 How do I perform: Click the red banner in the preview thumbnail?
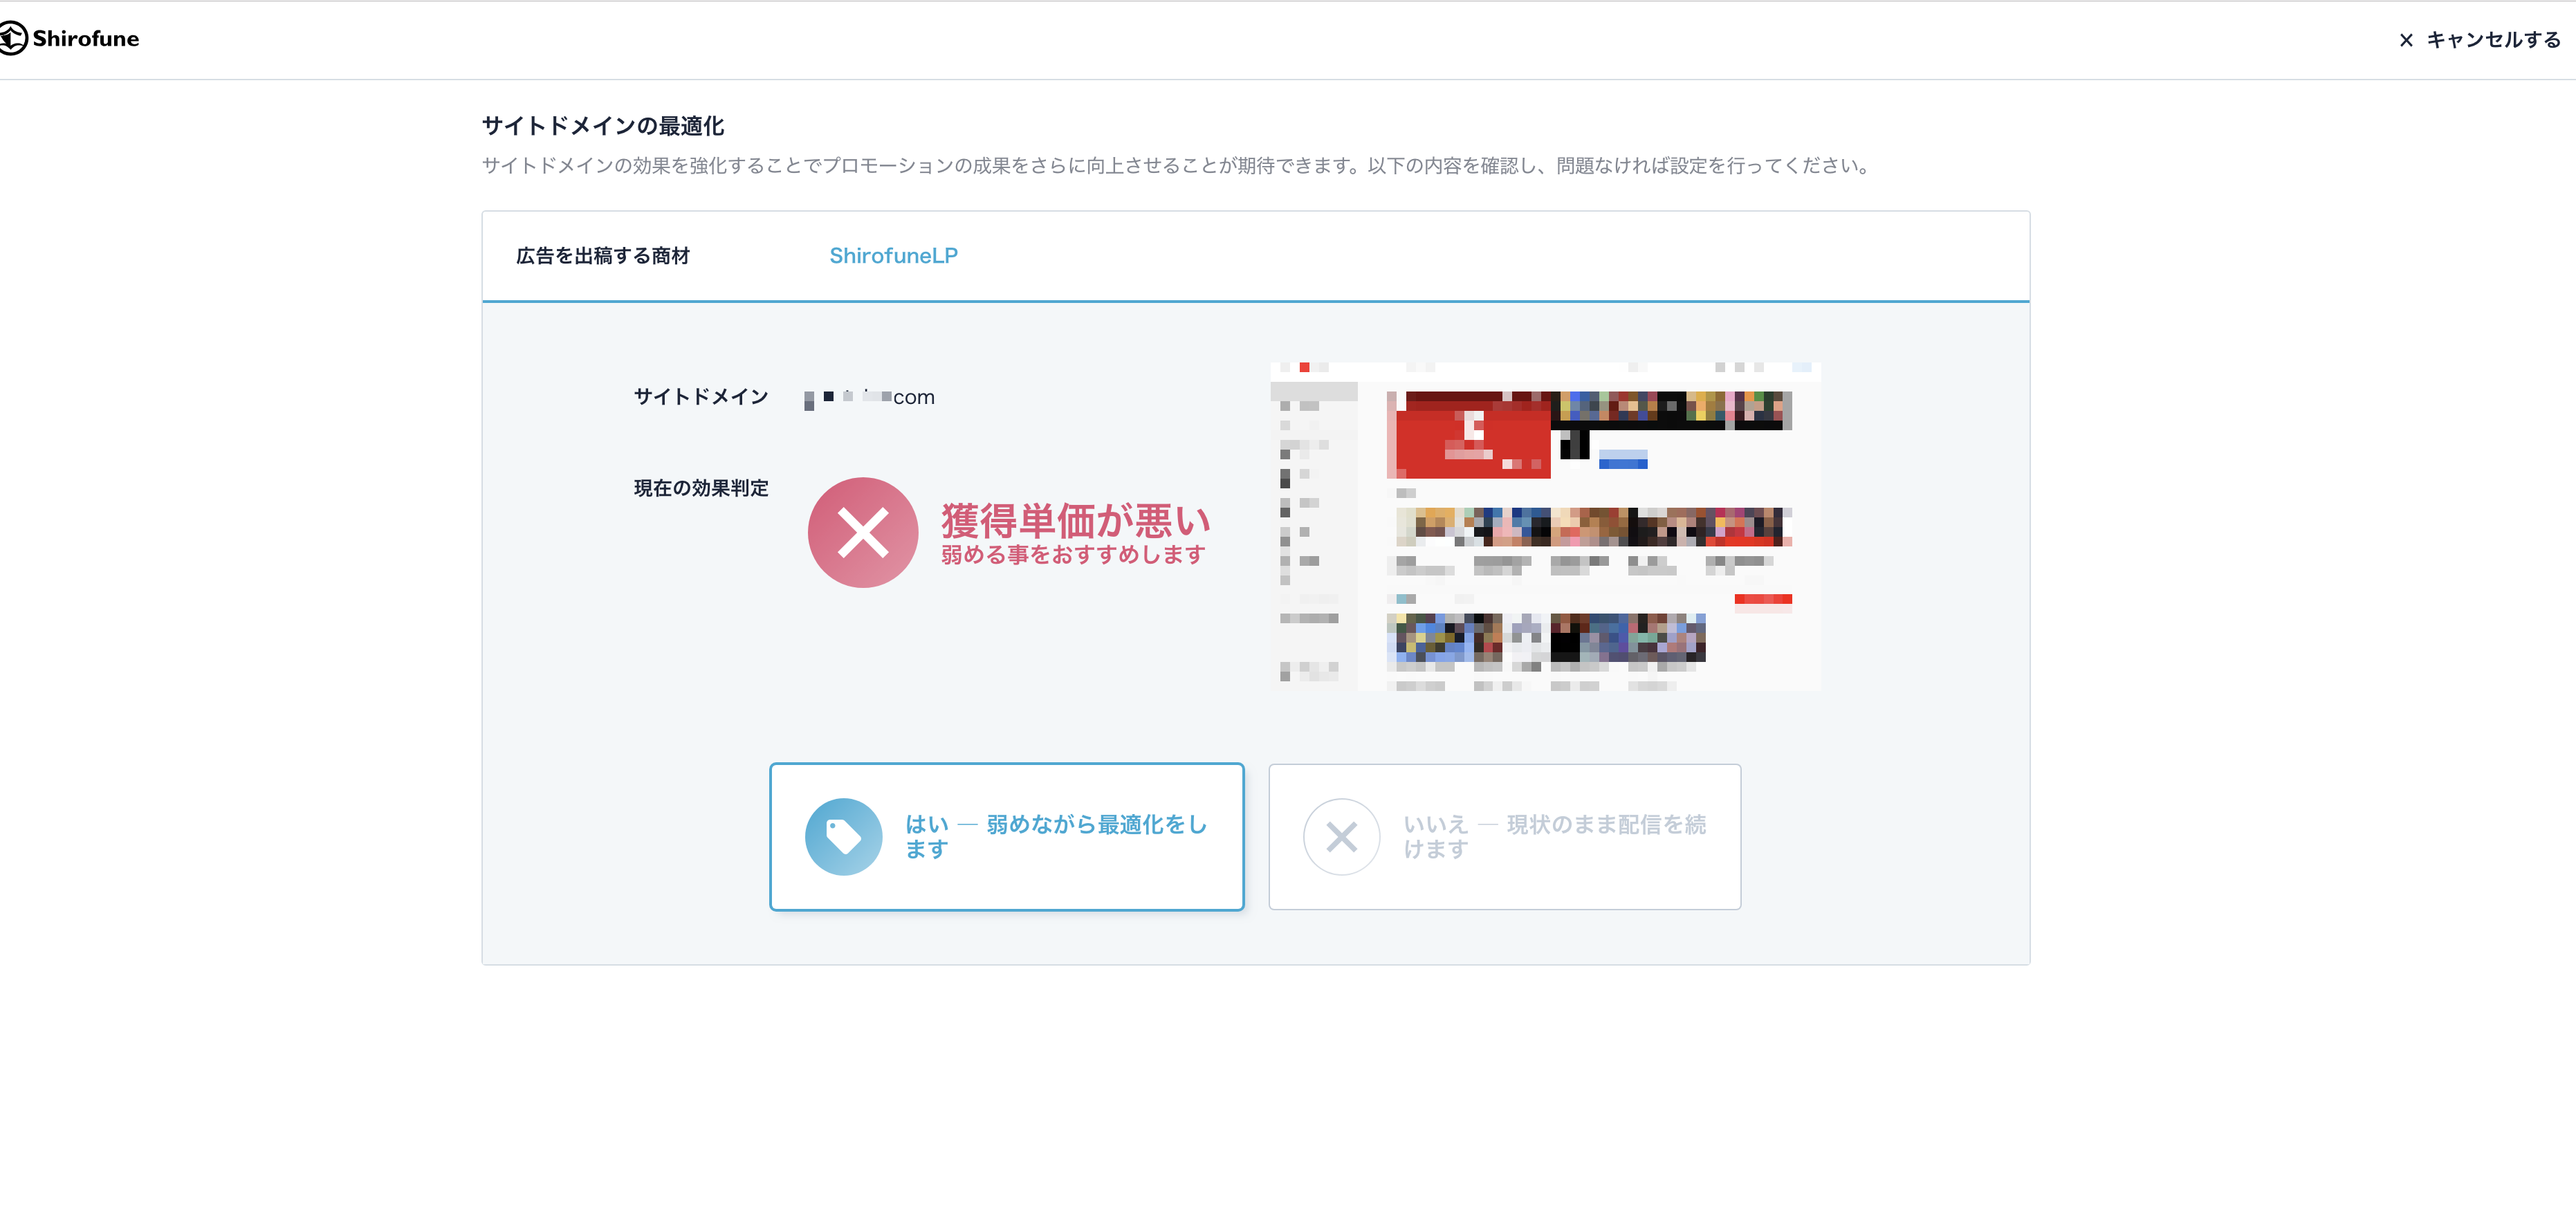click(x=1470, y=435)
